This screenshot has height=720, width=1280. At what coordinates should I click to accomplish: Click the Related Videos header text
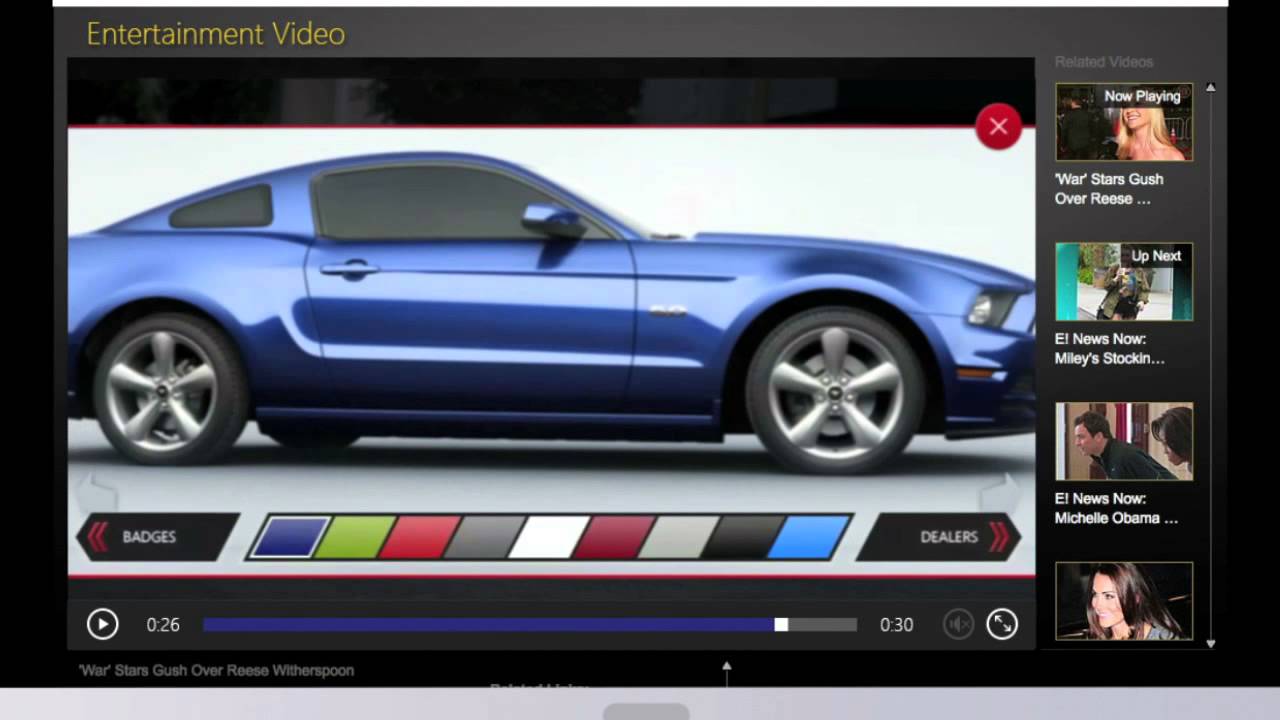pyautogui.click(x=1104, y=62)
